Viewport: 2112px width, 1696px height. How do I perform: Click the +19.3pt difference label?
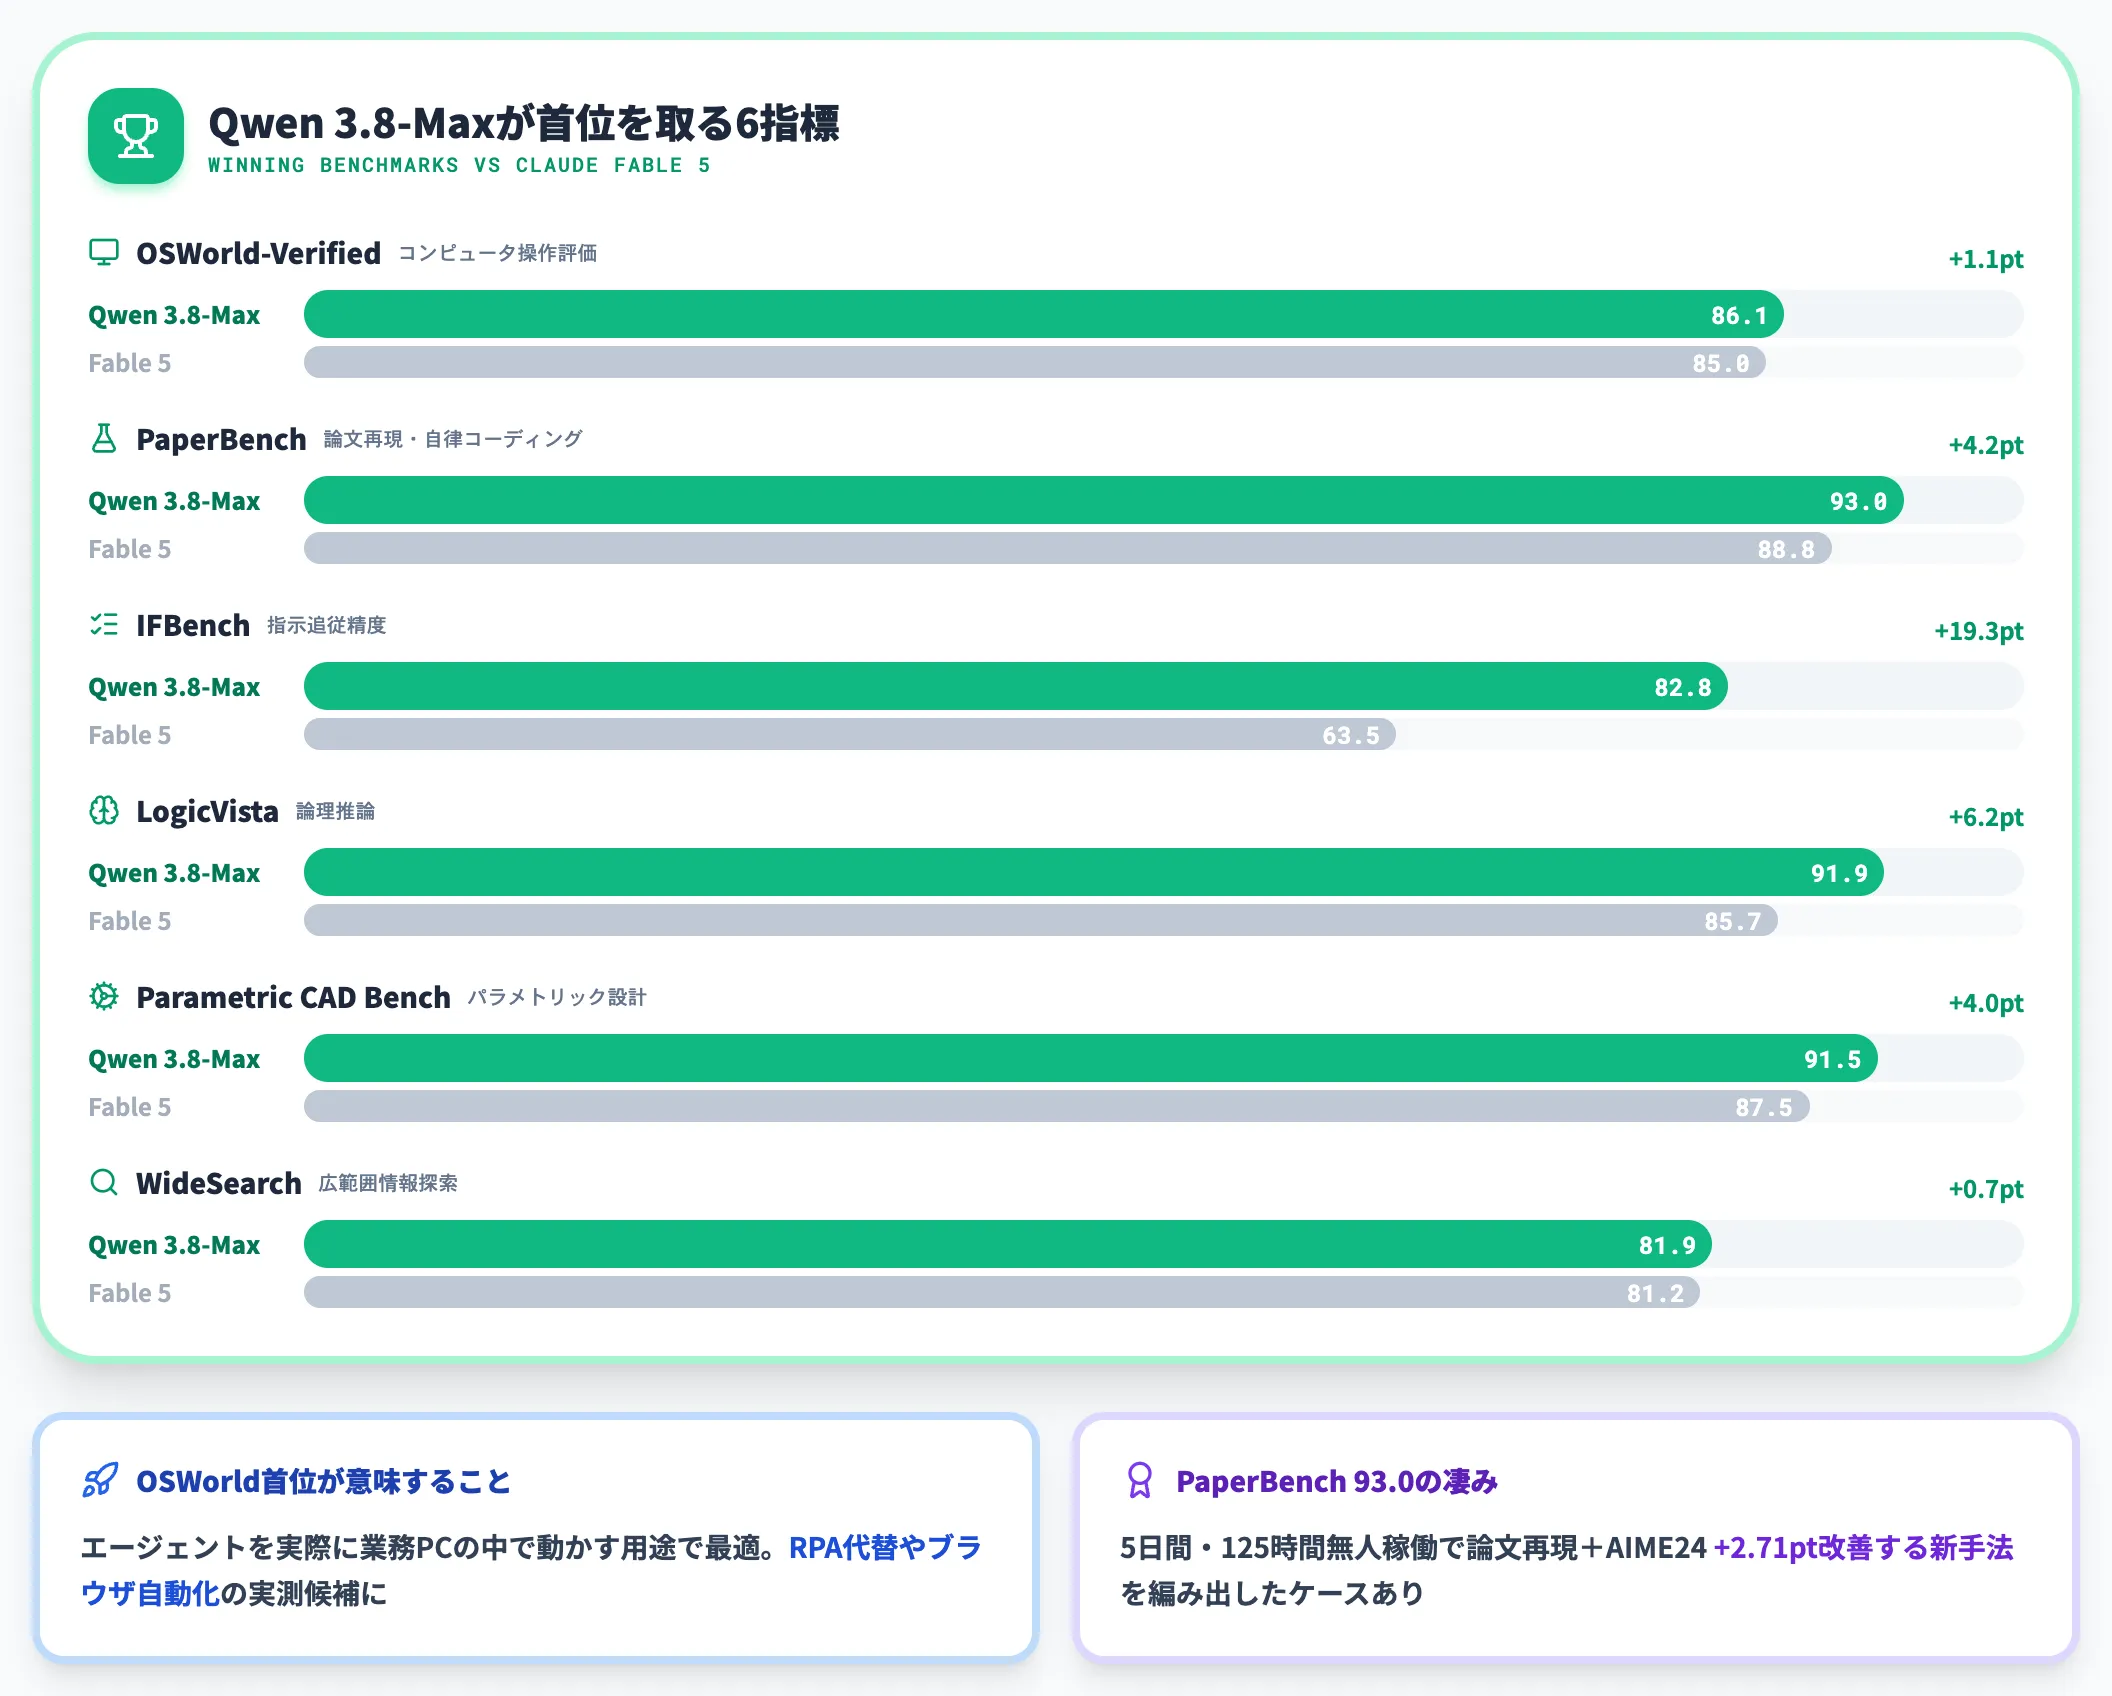tap(1978, 631)
